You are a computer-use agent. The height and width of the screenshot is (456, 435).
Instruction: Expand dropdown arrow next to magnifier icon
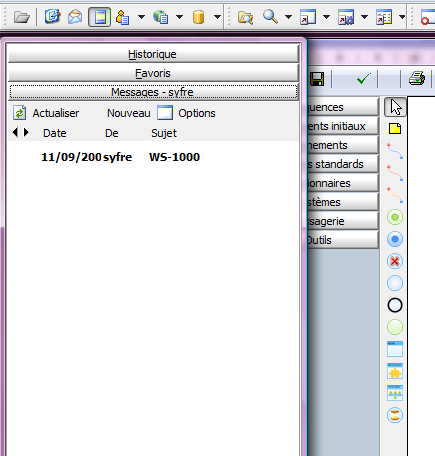[x=289, y=17]
